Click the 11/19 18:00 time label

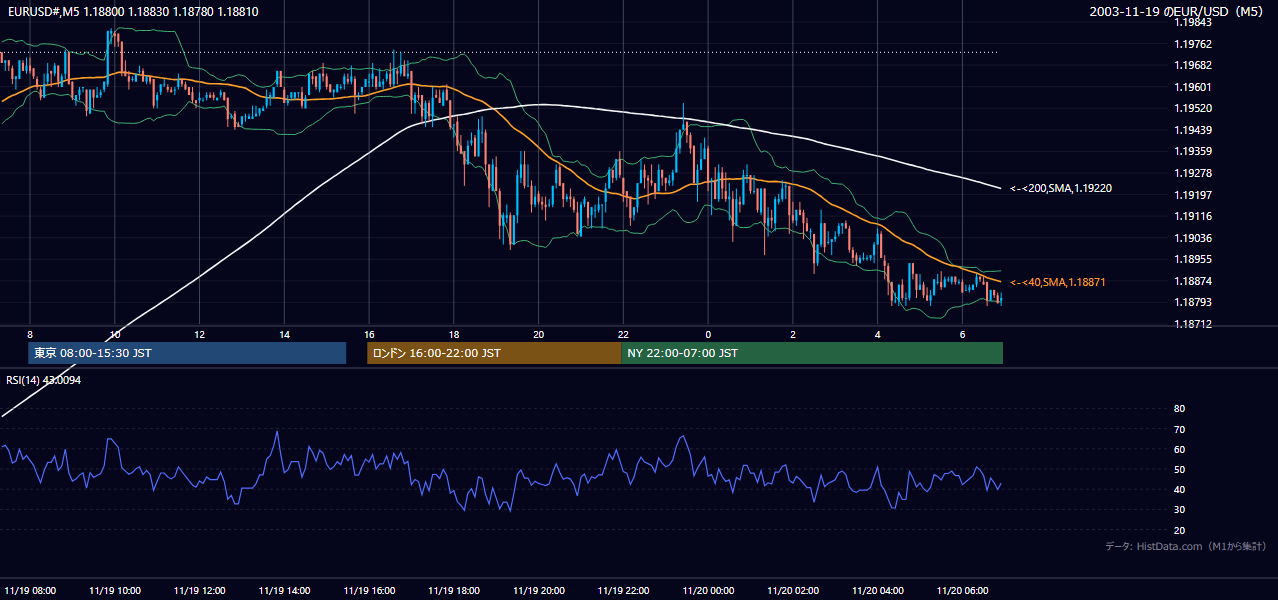click(454, 590)
